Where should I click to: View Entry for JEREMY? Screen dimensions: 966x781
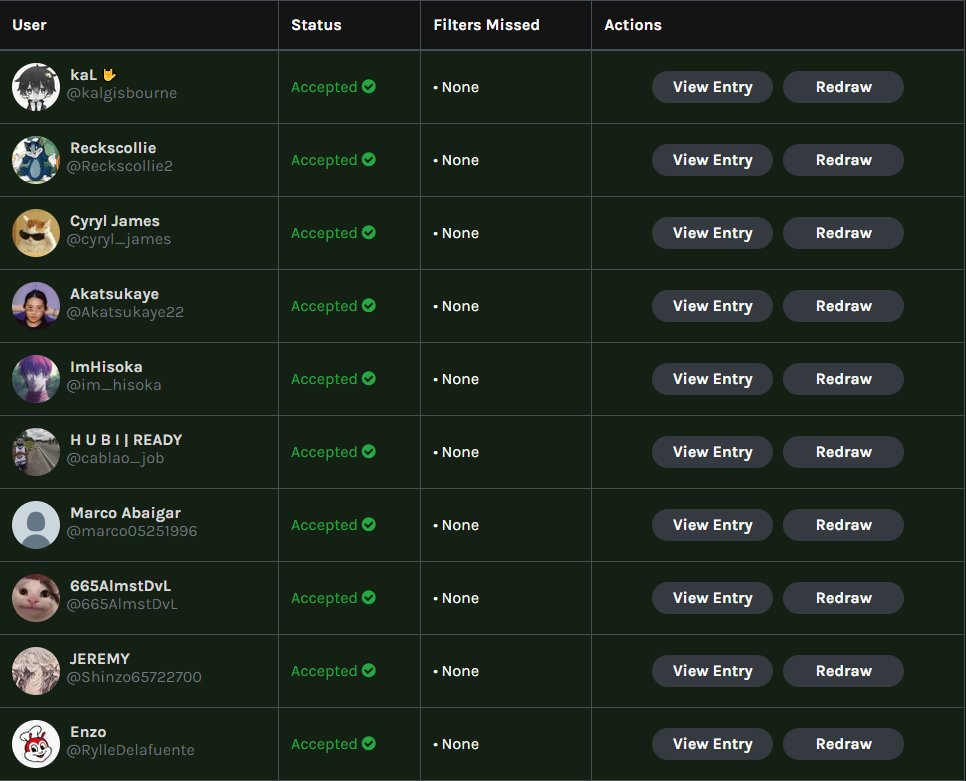tap(712, 671)
